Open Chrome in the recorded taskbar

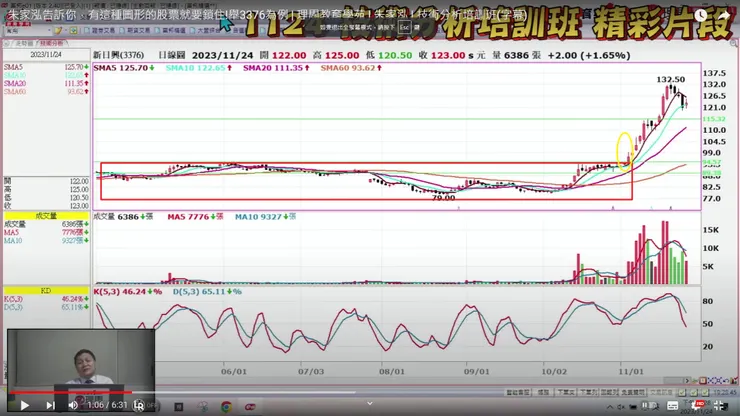[x=227, y=407]
